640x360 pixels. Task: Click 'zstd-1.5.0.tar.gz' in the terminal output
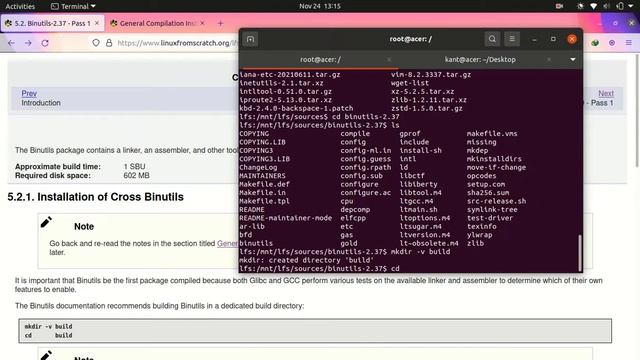tap(427, 108)
